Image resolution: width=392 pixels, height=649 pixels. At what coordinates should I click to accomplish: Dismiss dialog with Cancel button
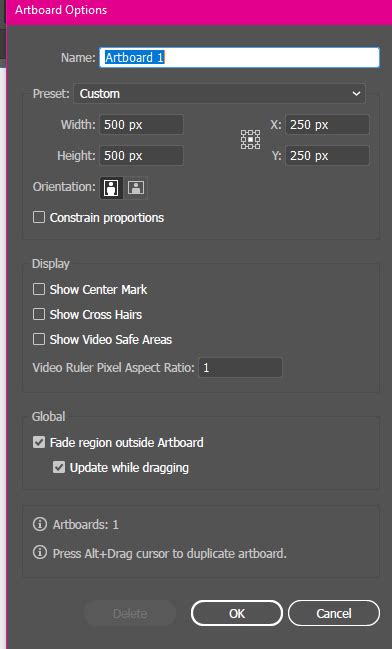pyautogui.click(x=334, y=613)
